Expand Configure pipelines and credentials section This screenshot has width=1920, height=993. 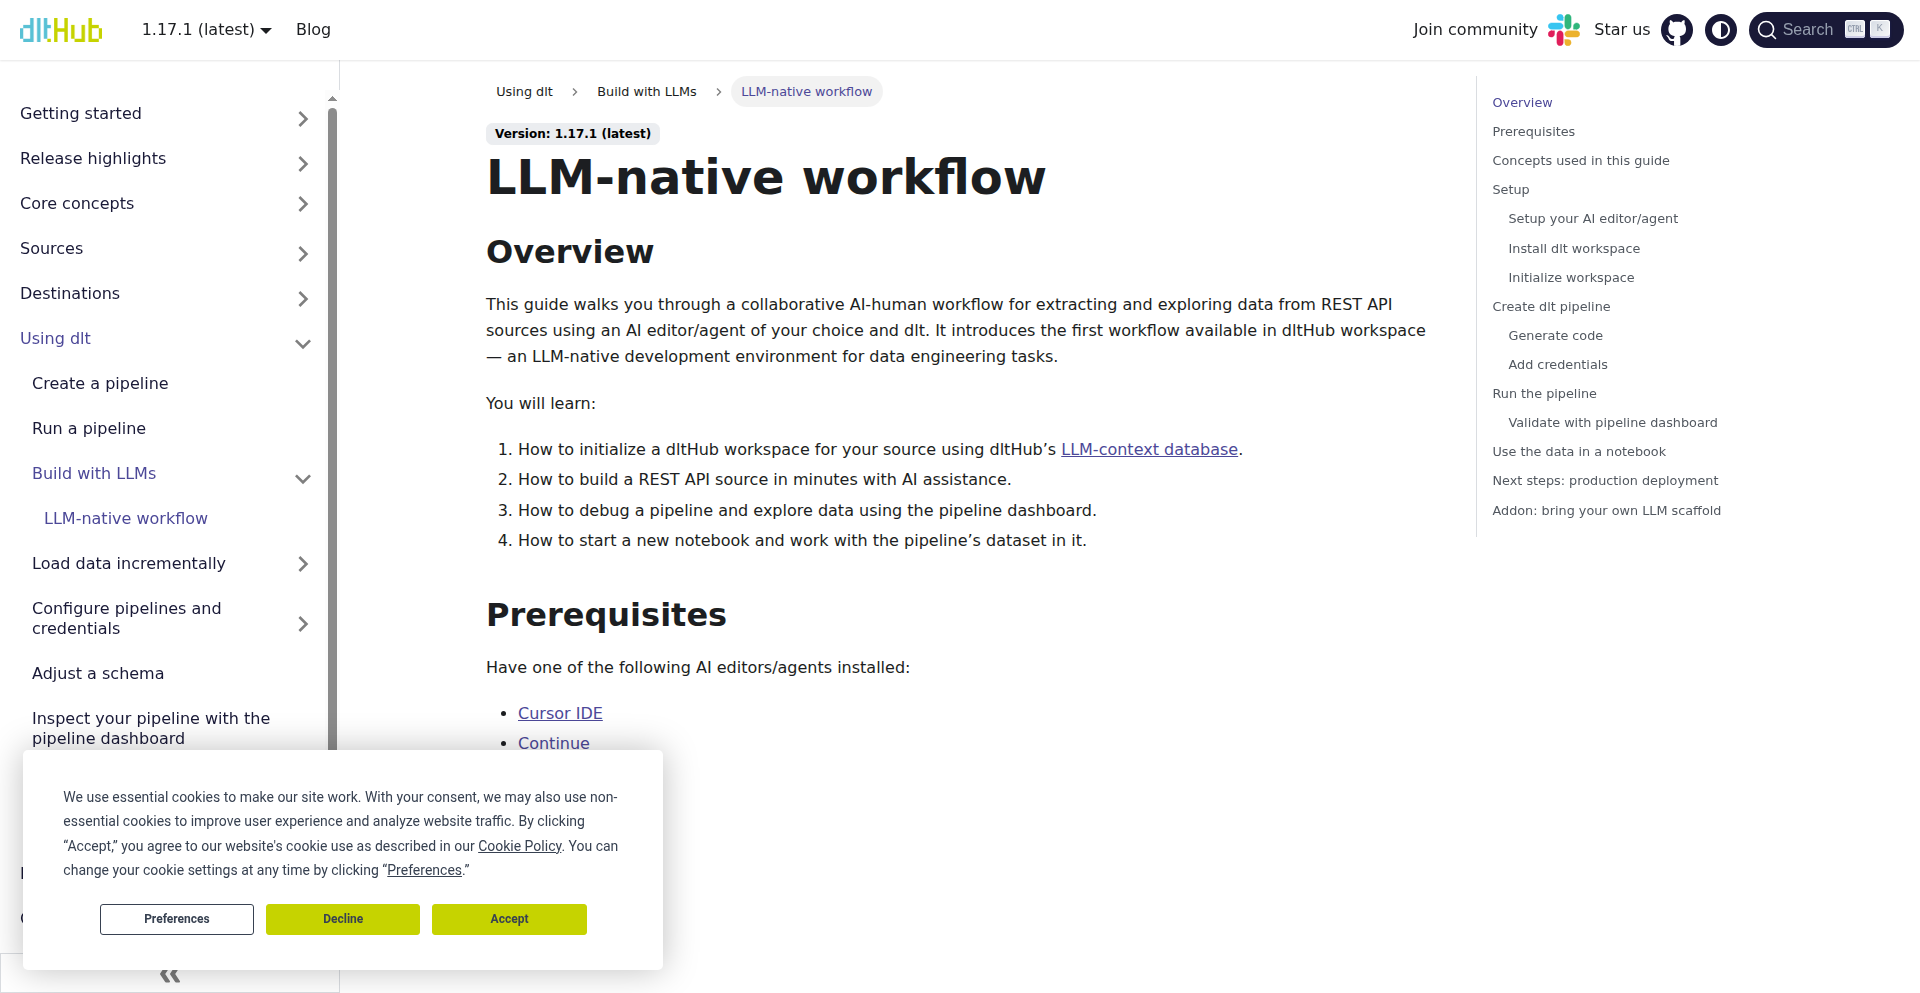pyautogui.click(x=303, y=624)
